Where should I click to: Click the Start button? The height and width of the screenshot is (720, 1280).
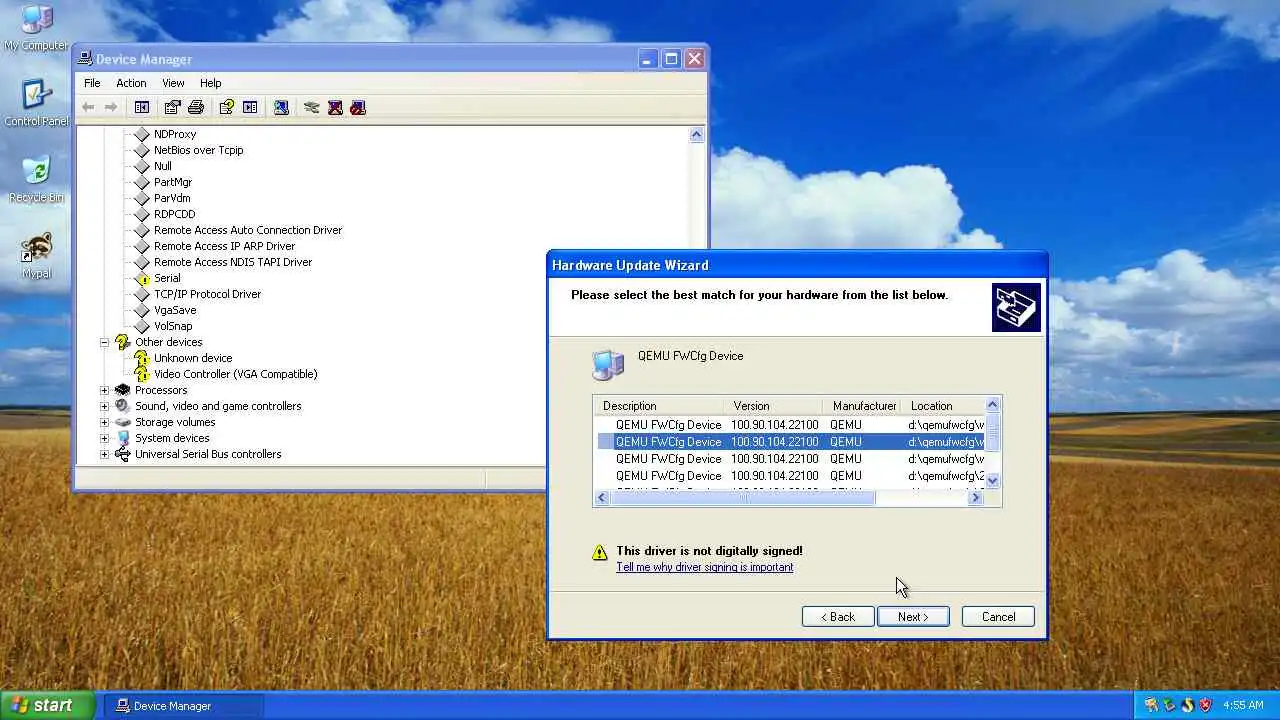47,705
